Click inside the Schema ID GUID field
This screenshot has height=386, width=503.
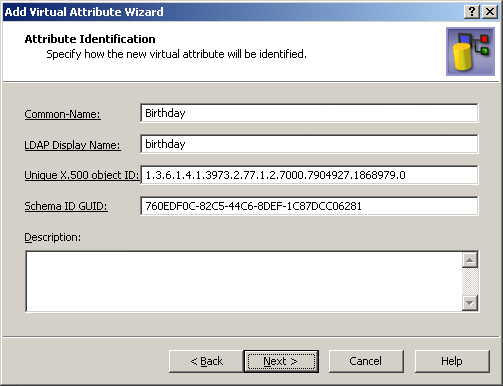(x=309, y=206)
